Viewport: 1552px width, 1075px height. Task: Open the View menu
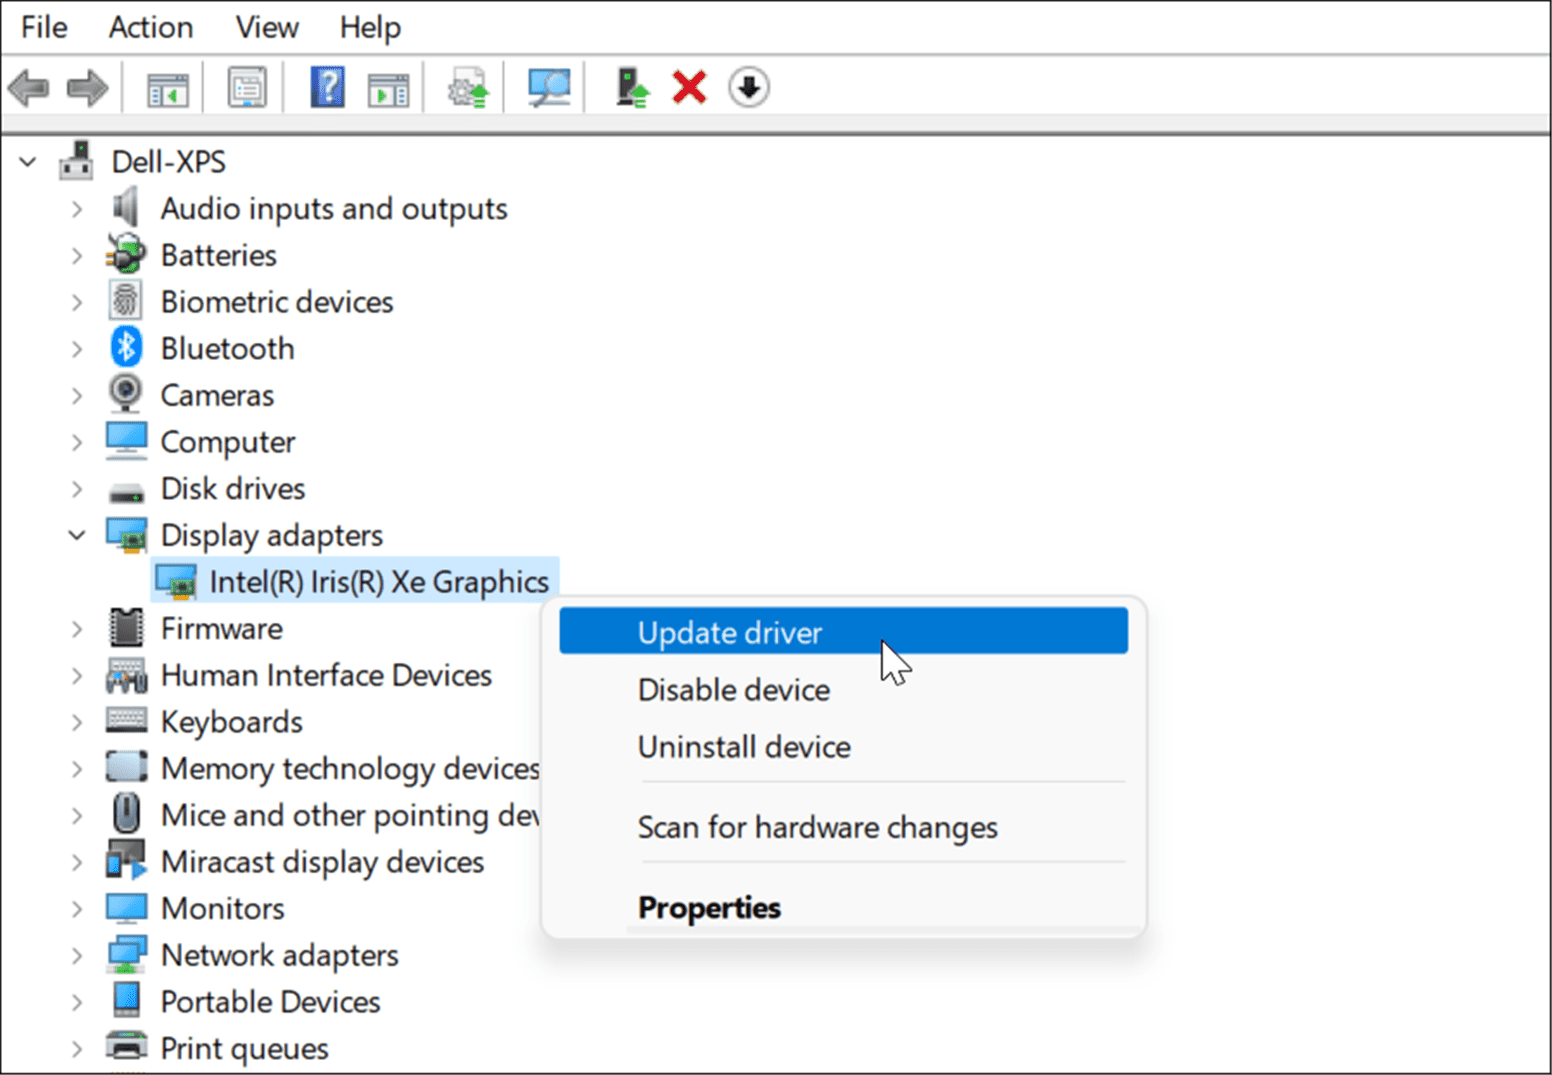point(265,27)
